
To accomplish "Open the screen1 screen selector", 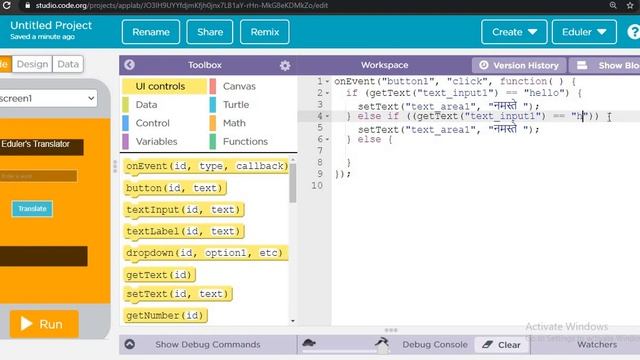I will (x=48, y=98).
